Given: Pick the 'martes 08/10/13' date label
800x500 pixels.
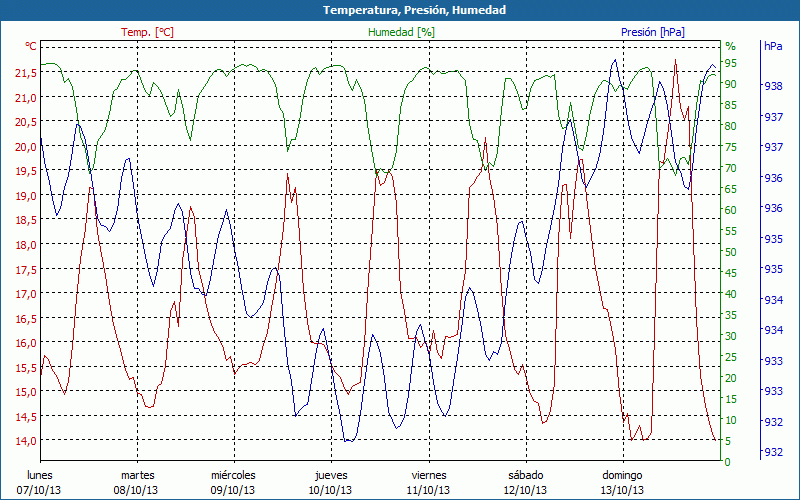Looking at the screenshot, I should pyautogui.click(x=137, y=482).
